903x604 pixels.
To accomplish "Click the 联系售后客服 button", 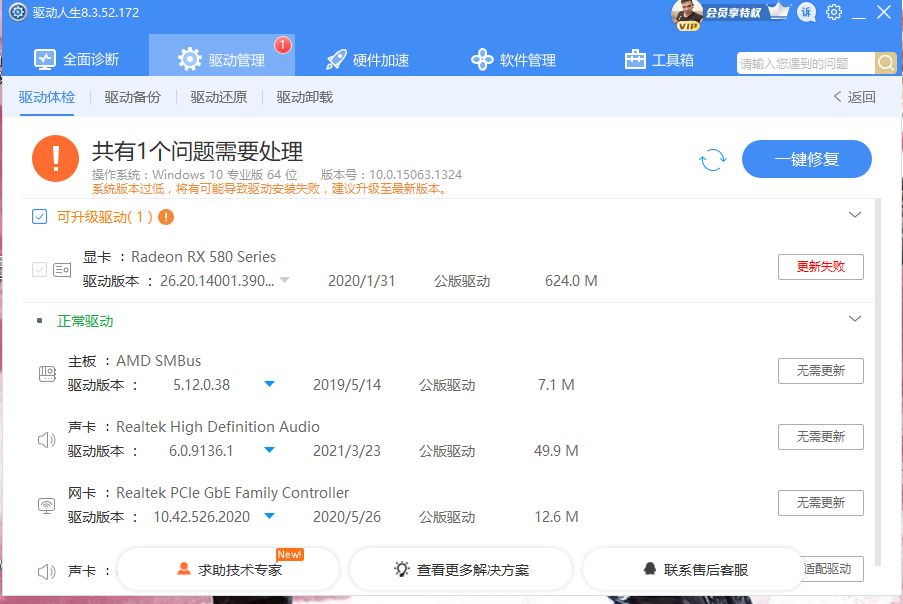I will (x=694, y=569).
